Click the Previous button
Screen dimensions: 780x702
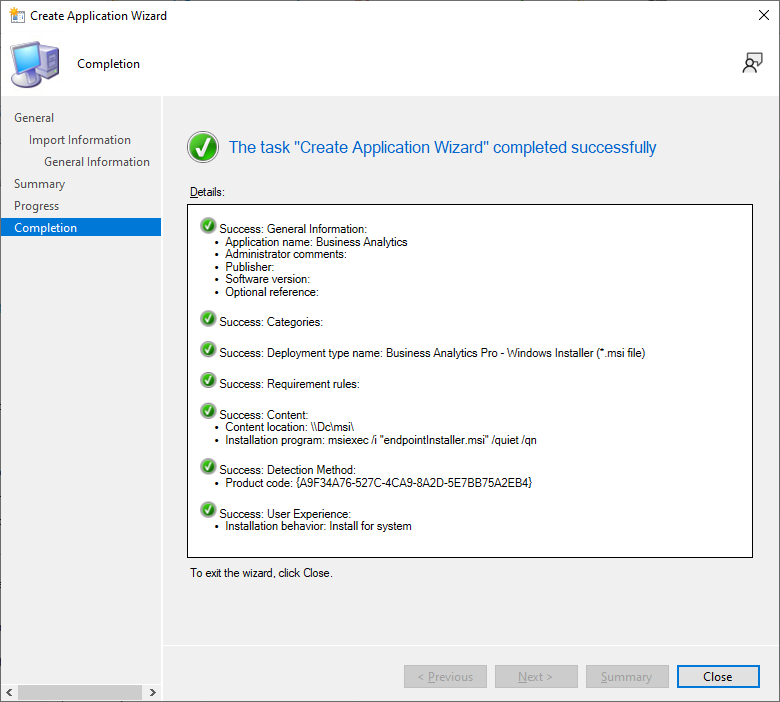point(445,677)
